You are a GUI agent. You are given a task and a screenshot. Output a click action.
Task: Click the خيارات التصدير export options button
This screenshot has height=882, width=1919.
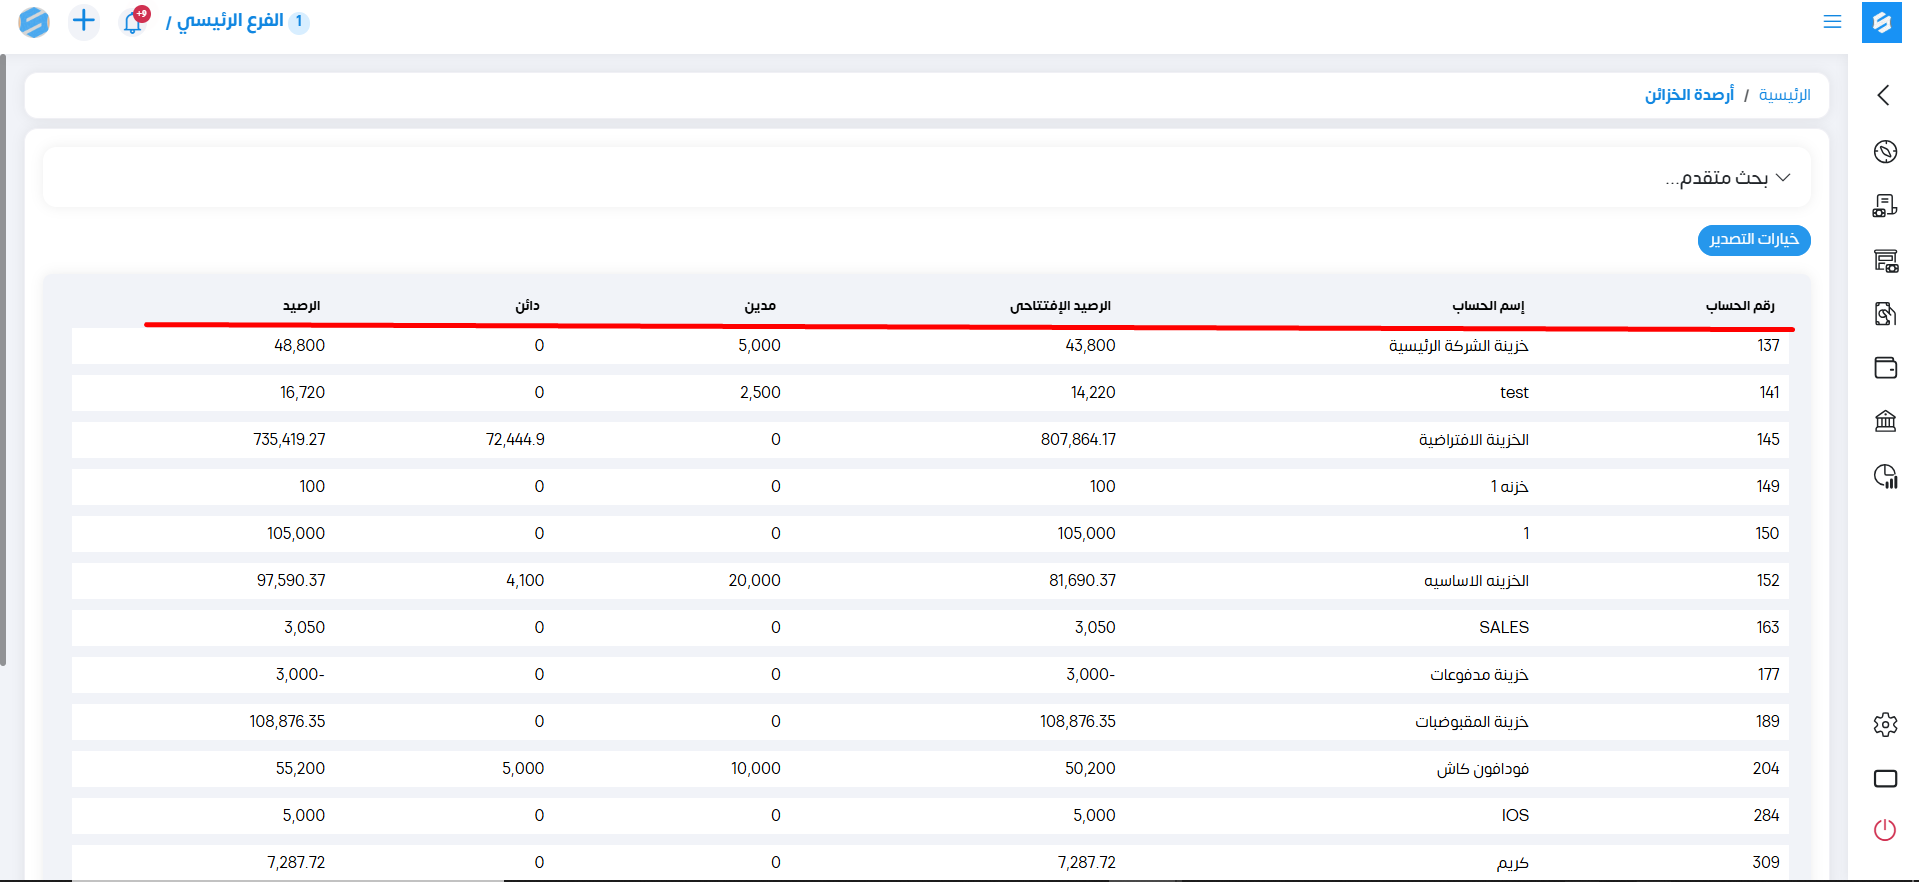click(1753, 240)
